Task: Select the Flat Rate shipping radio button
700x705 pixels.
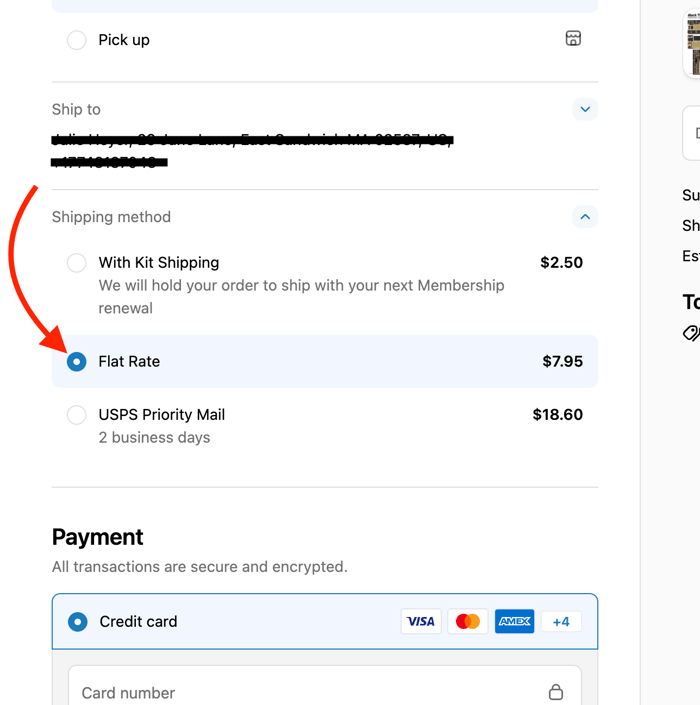Action: (76, 361)
